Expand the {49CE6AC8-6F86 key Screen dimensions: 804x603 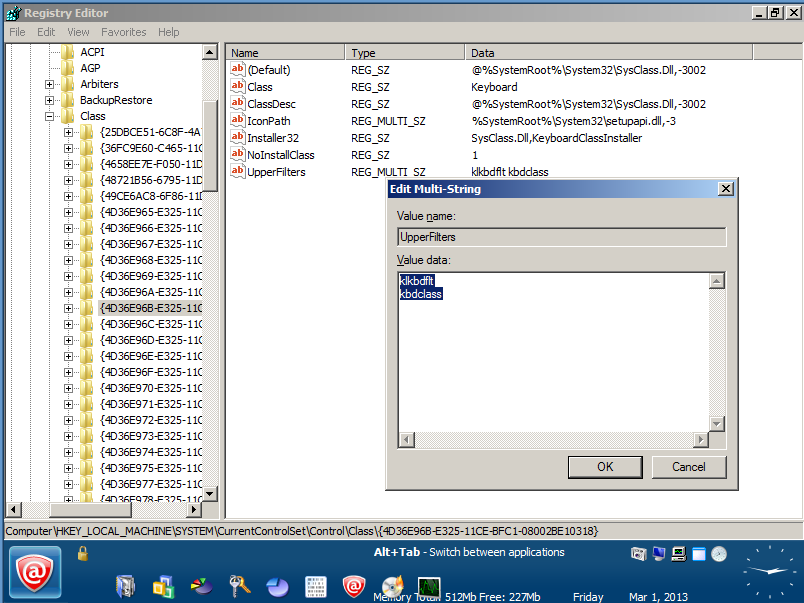point(68,196)
